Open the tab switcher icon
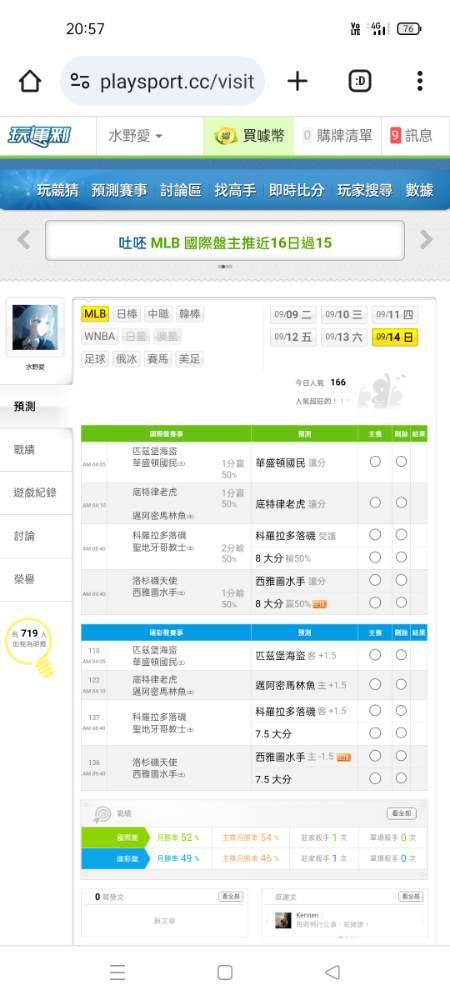This screenshot has width=450, height=1000. pyautogui.click(x=360, y=81)
